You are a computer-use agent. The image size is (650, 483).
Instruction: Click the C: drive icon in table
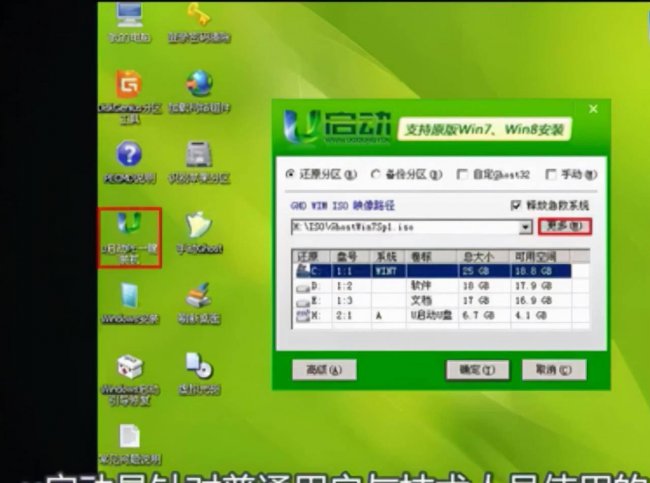pyautogui.click(x=303, y=270)
